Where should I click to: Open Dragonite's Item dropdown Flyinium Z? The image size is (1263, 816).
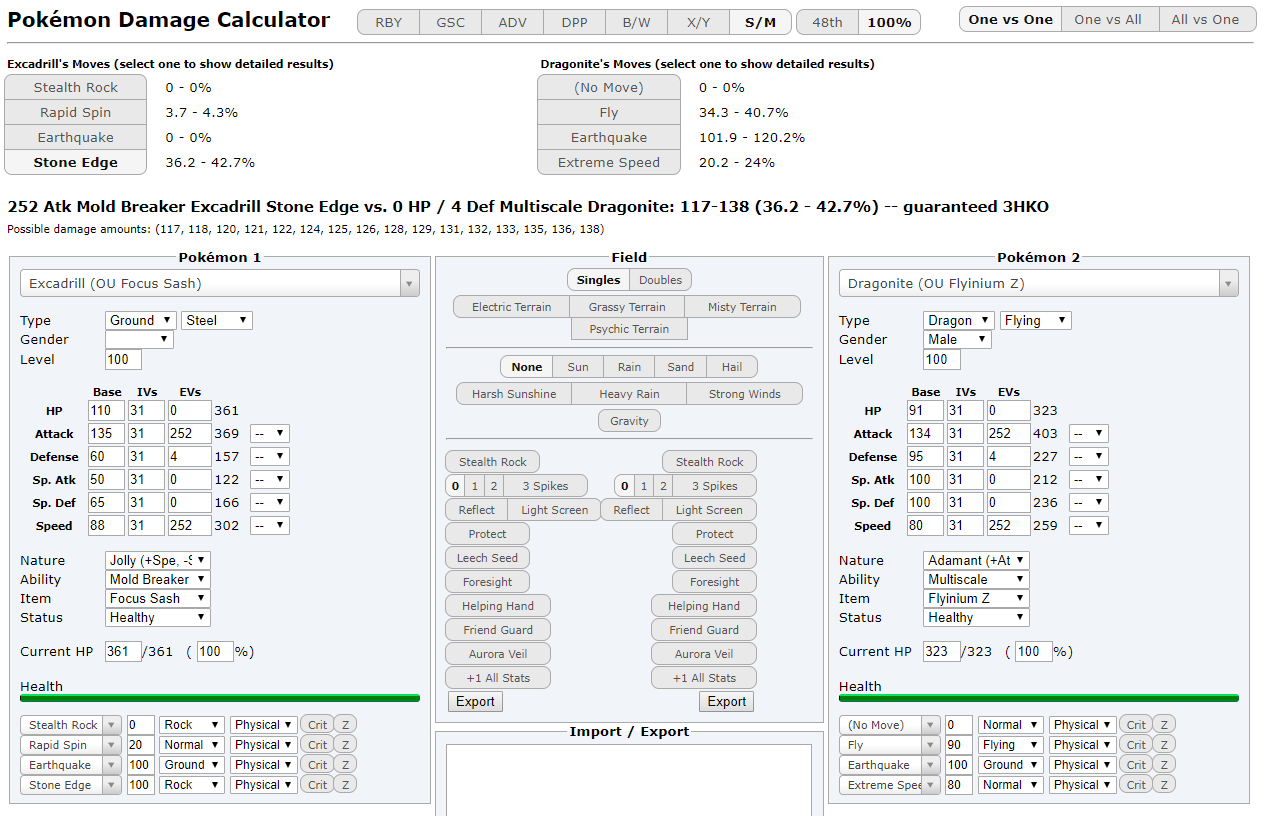tap(976, 599)
